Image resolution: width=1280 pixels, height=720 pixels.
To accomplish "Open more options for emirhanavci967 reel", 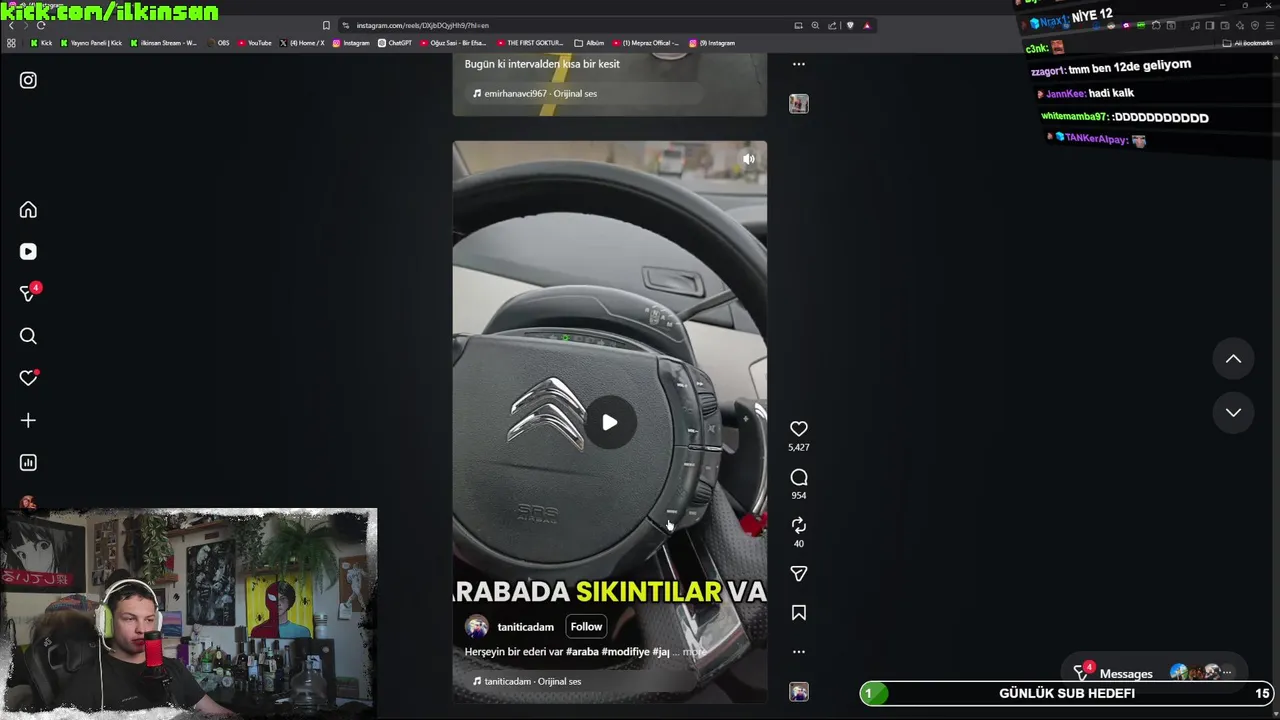I will pos(798,64).
